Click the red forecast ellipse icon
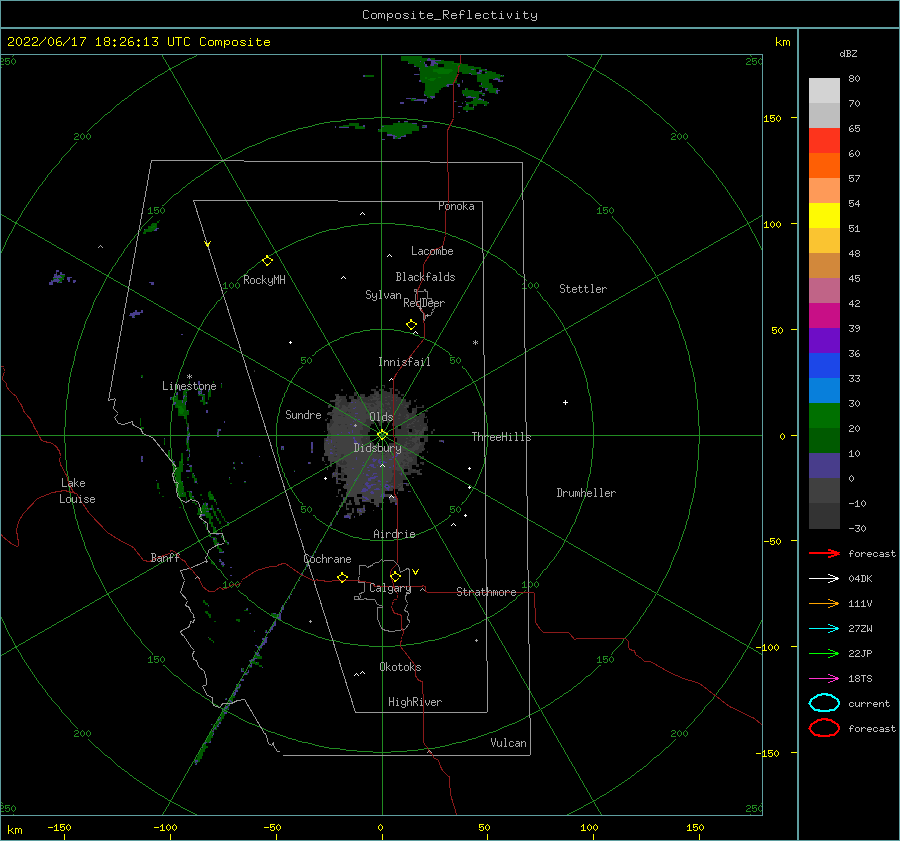900x841 pixels. [824, 728]
